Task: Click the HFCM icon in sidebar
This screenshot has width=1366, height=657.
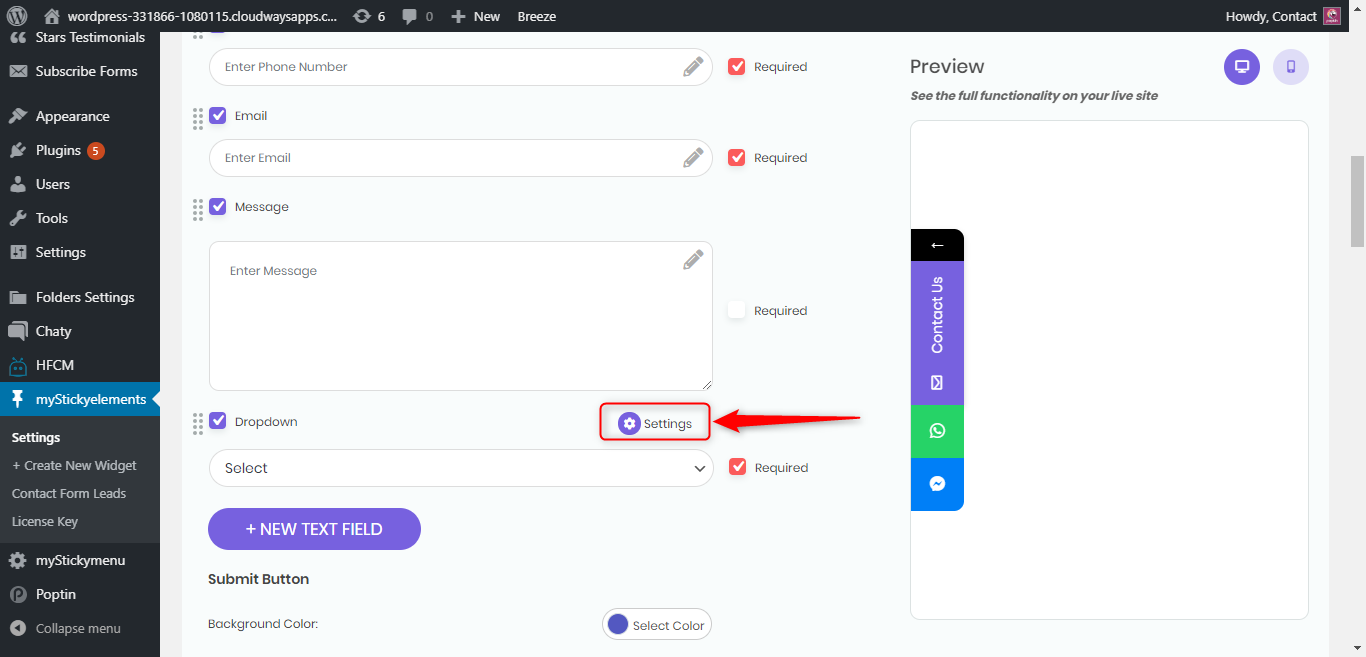Action: [18, 365]
